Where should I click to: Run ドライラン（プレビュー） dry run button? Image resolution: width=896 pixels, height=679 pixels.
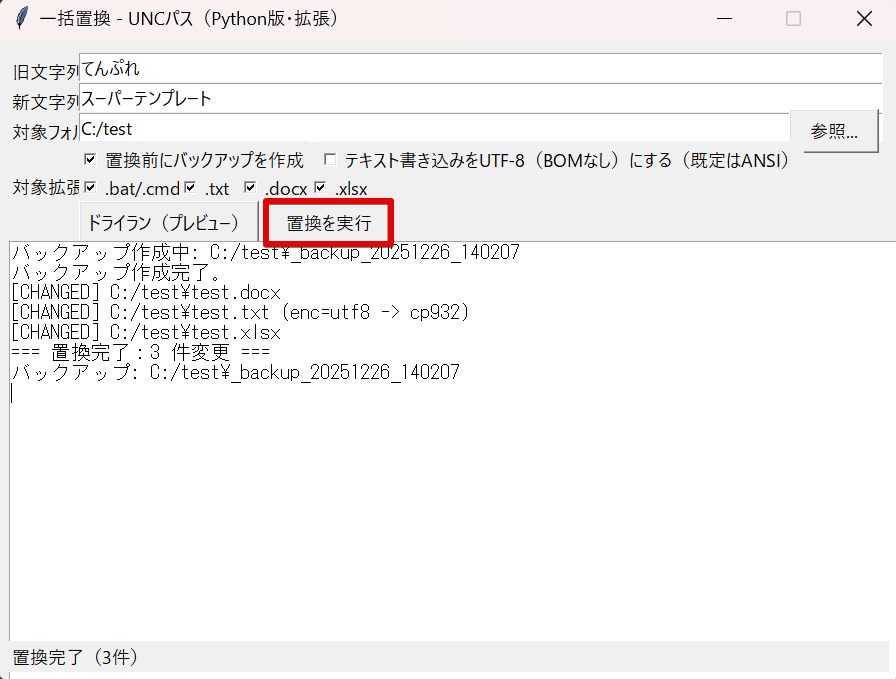pos(163,223)
